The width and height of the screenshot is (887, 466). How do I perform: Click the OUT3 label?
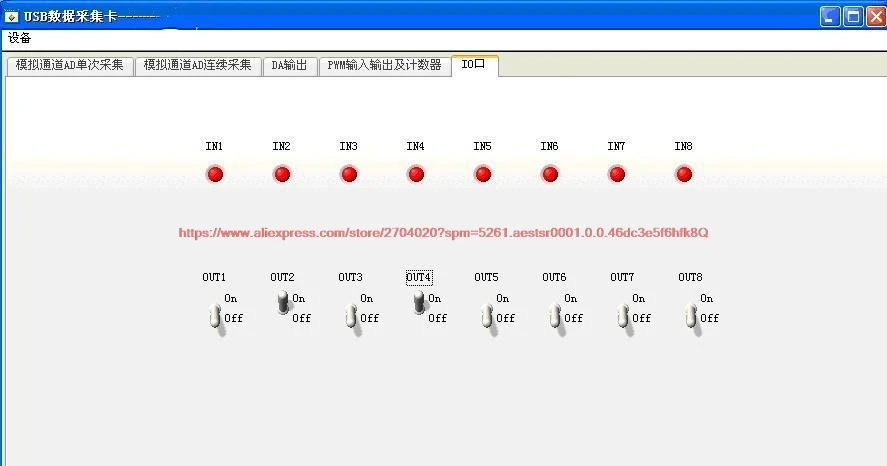click(x=350, y=277)
